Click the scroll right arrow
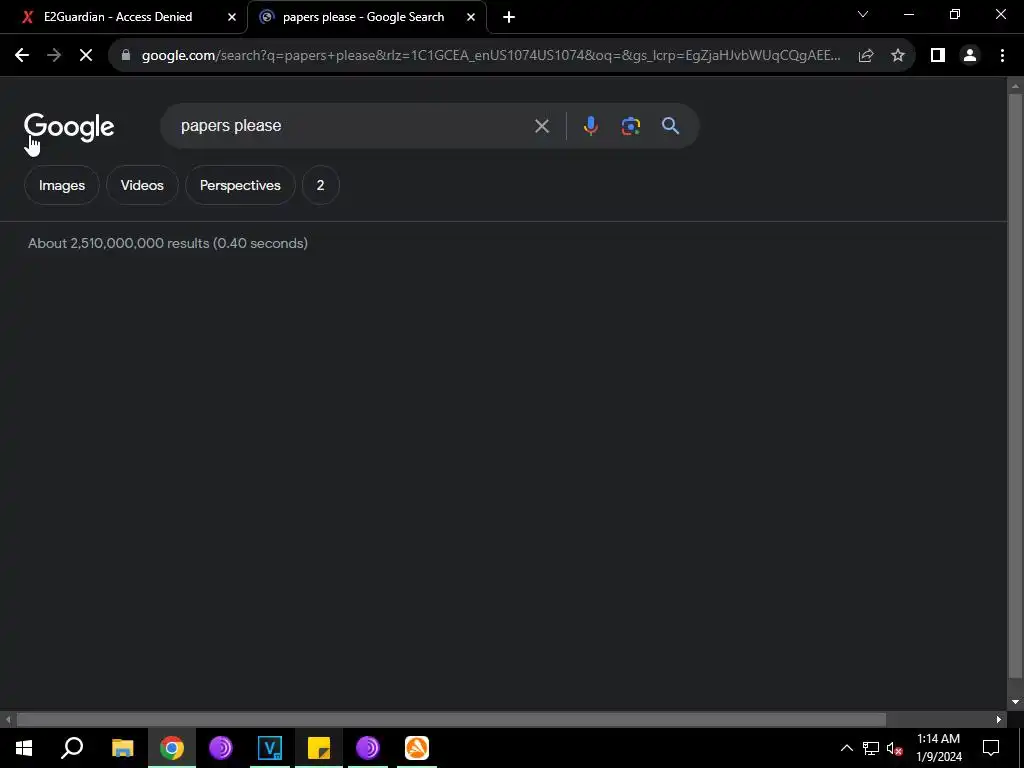The image size is (1024, 768). [999, 720]
